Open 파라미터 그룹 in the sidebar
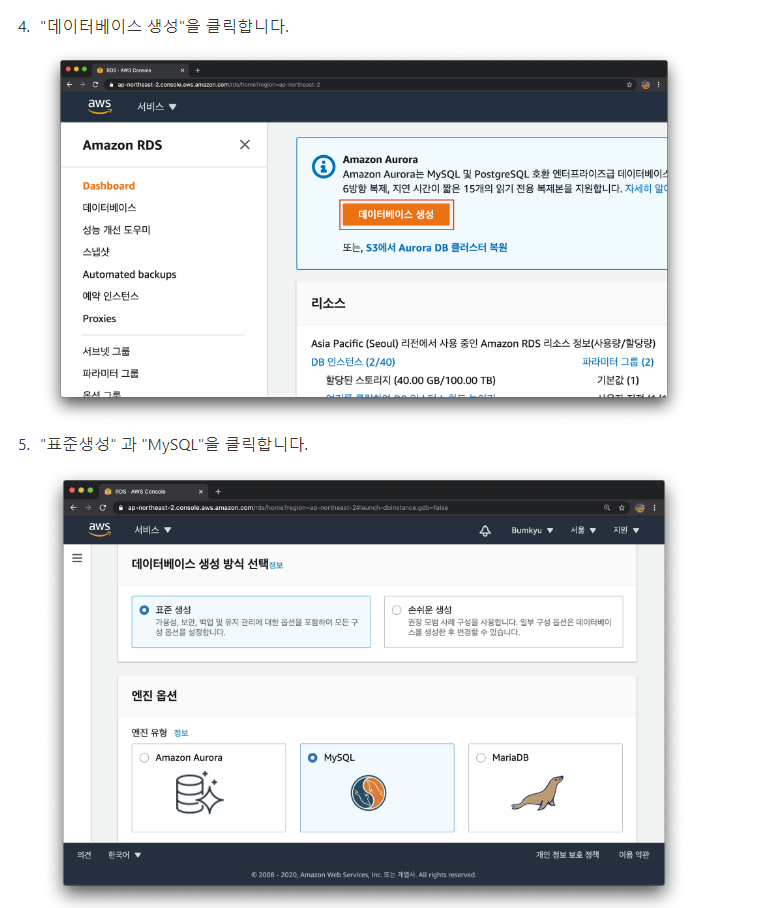783x908 pixels. point(111,374)
